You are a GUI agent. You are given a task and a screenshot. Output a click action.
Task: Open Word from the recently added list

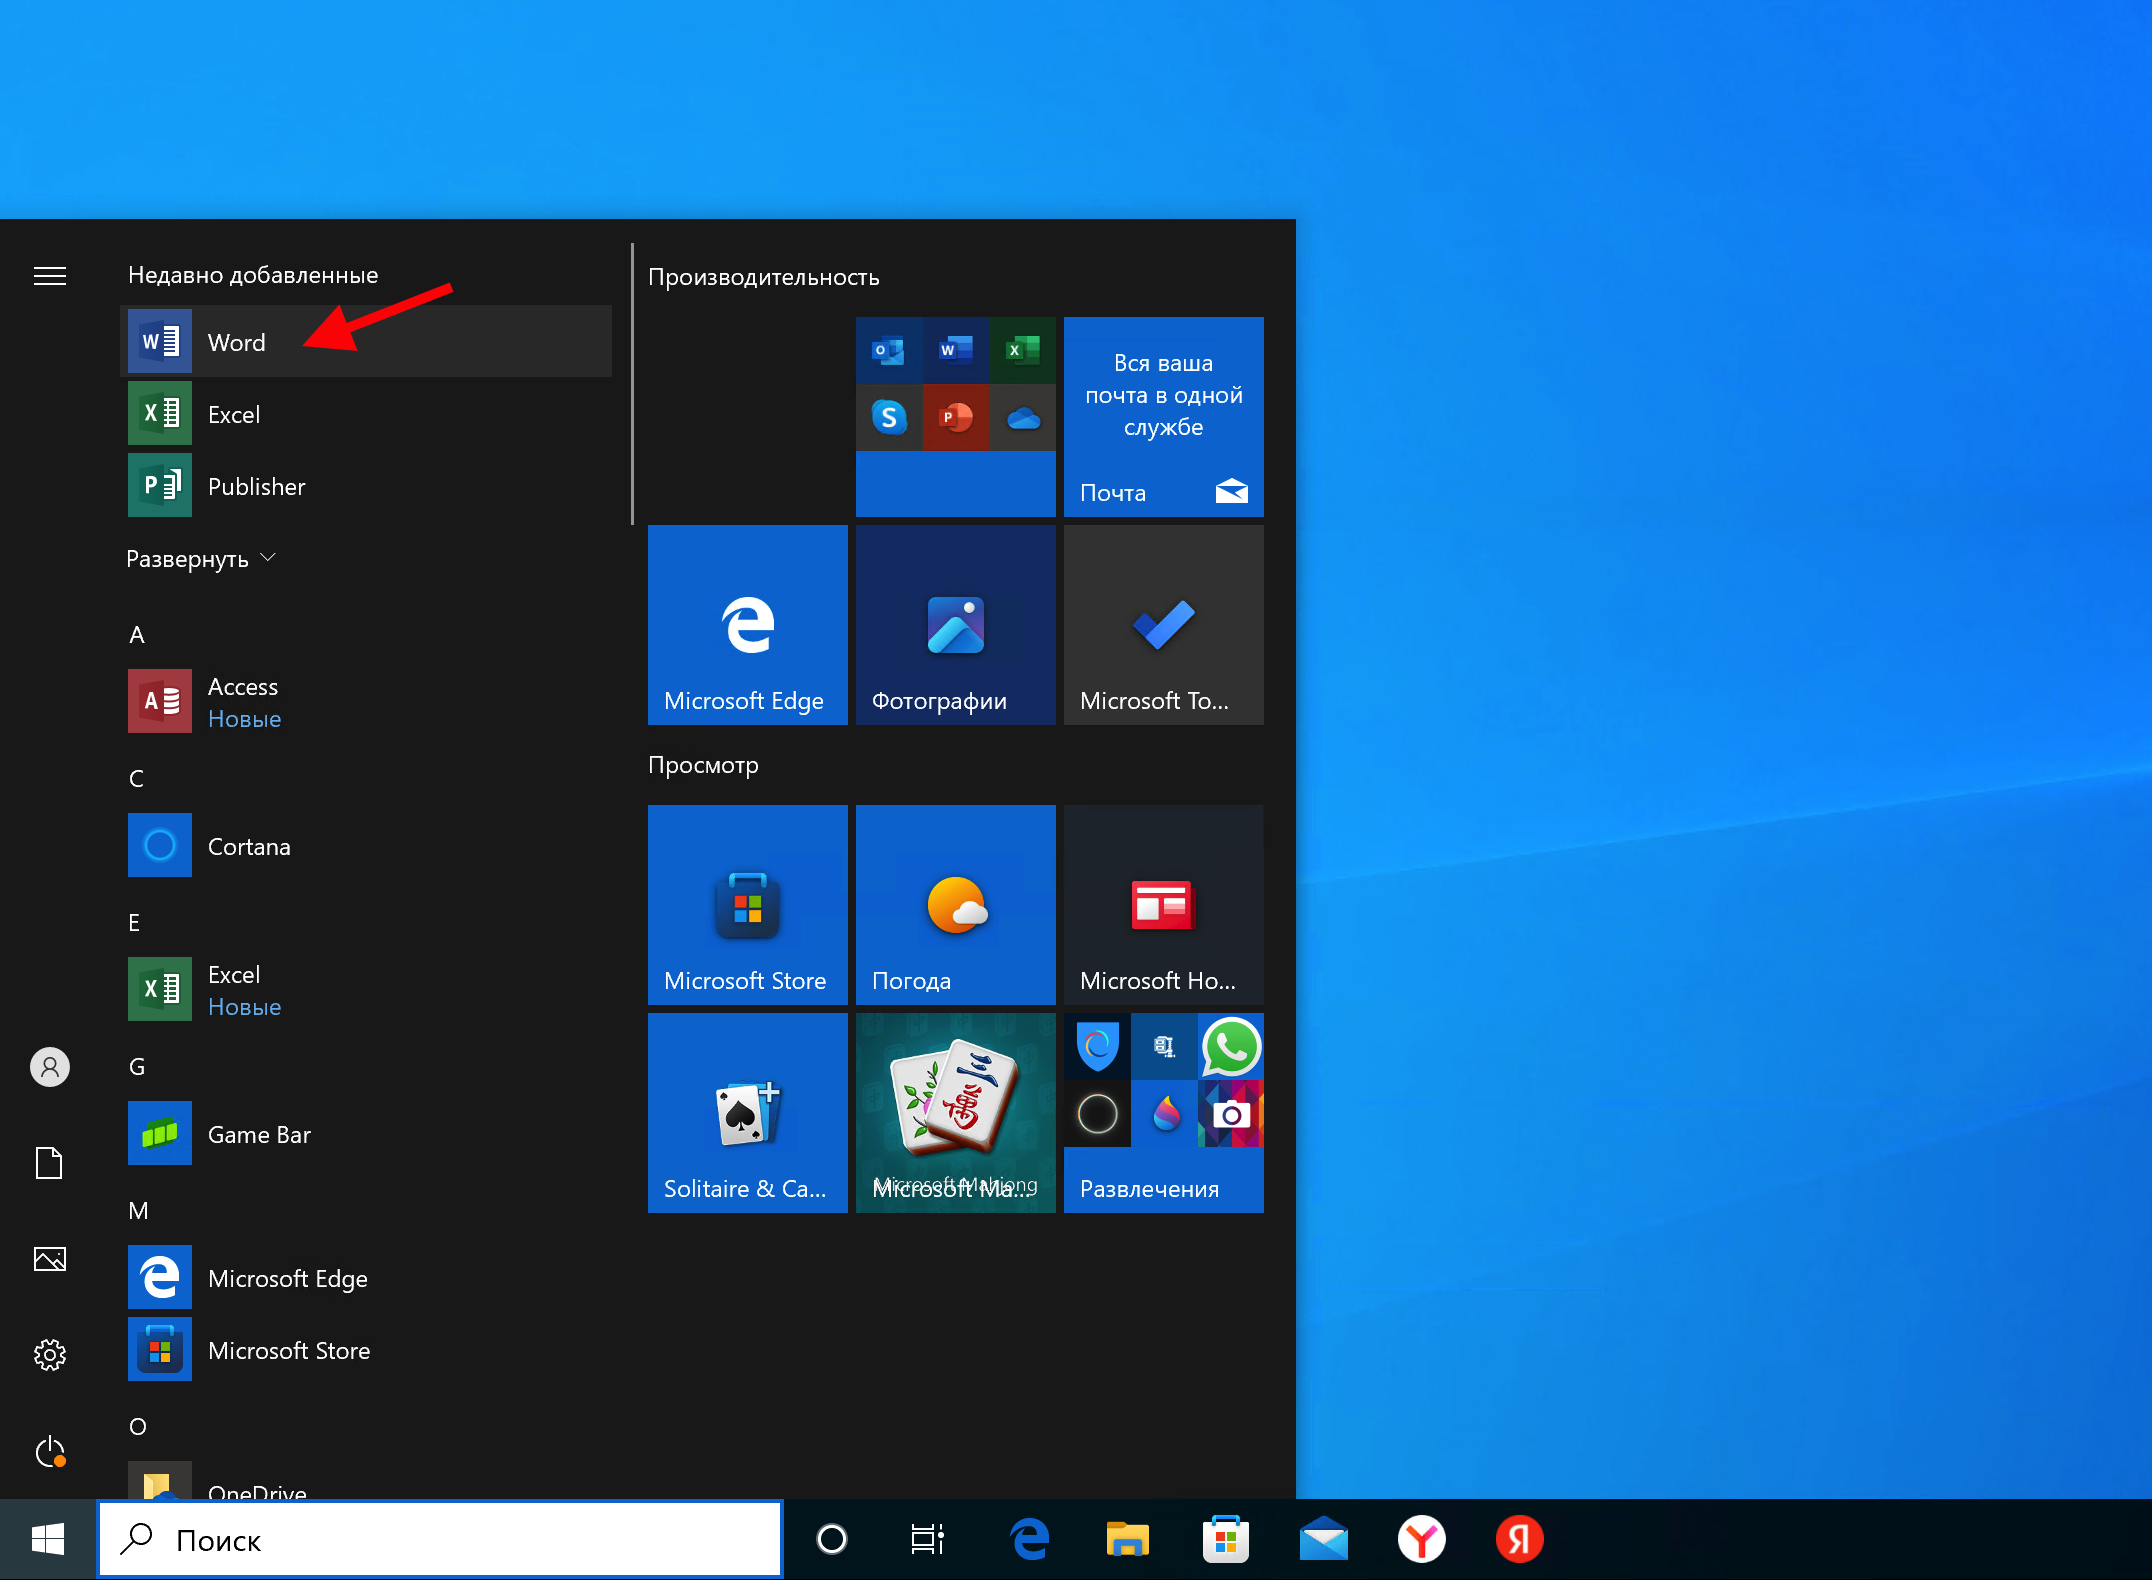(x=366, y=342)
